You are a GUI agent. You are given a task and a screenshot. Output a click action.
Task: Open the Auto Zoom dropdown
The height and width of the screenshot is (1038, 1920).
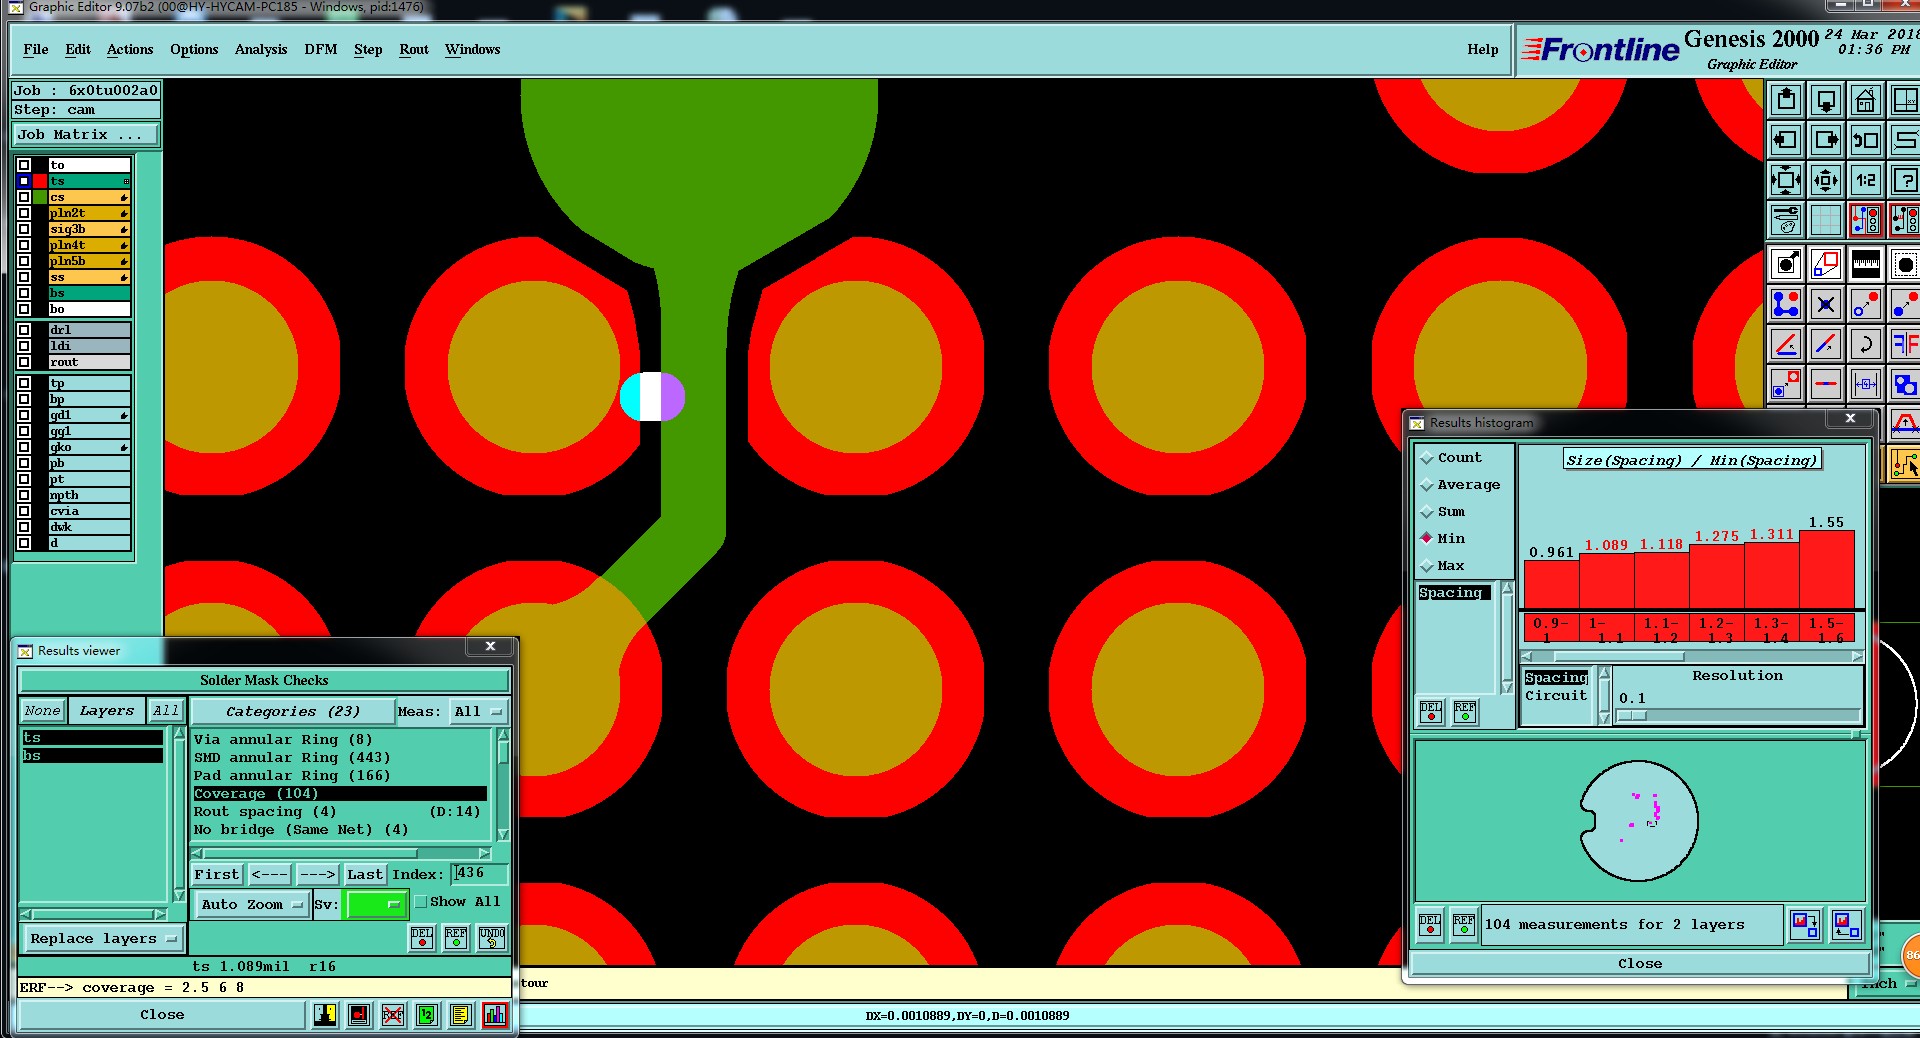pyautogui.click(x=251, y=905)
